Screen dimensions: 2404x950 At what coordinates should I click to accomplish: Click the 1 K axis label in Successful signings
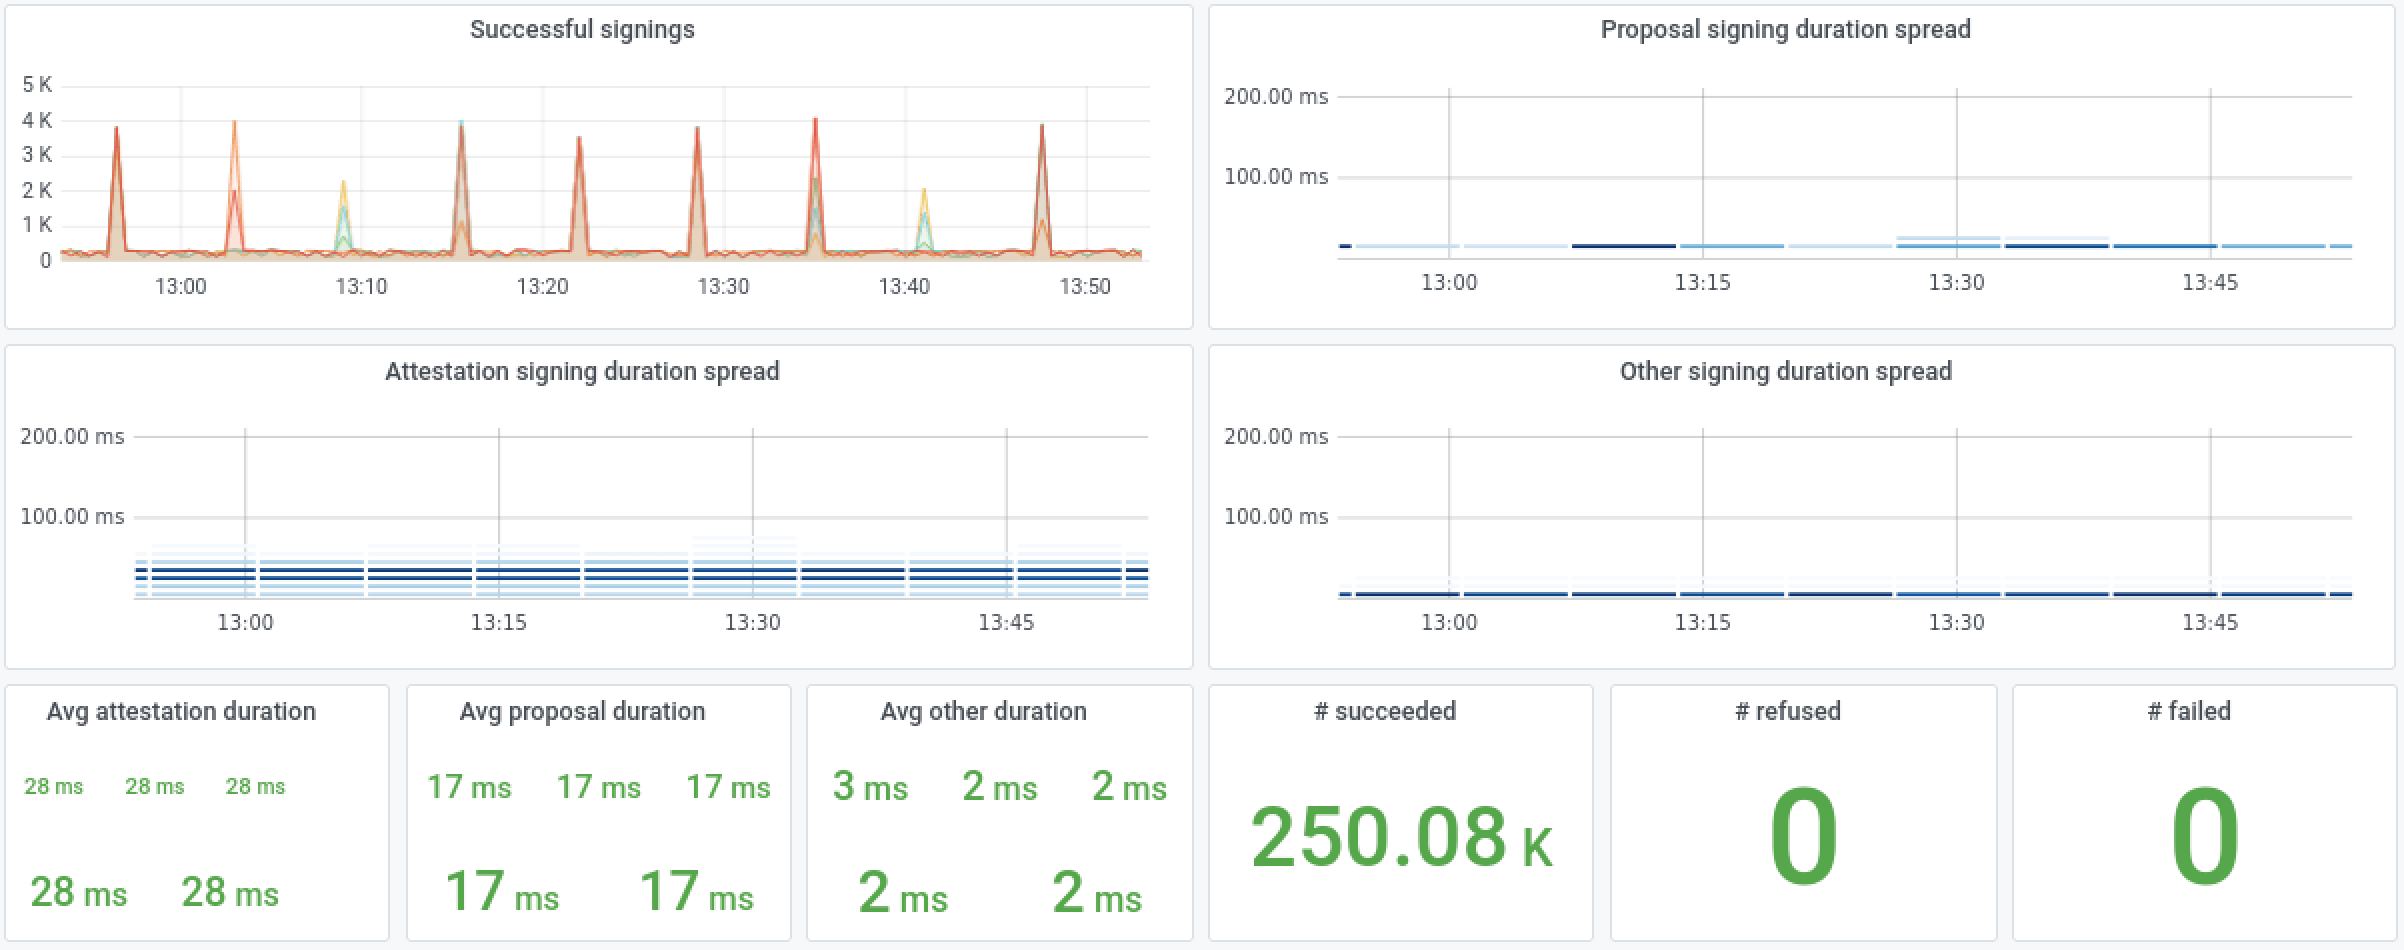pos(37,225)
